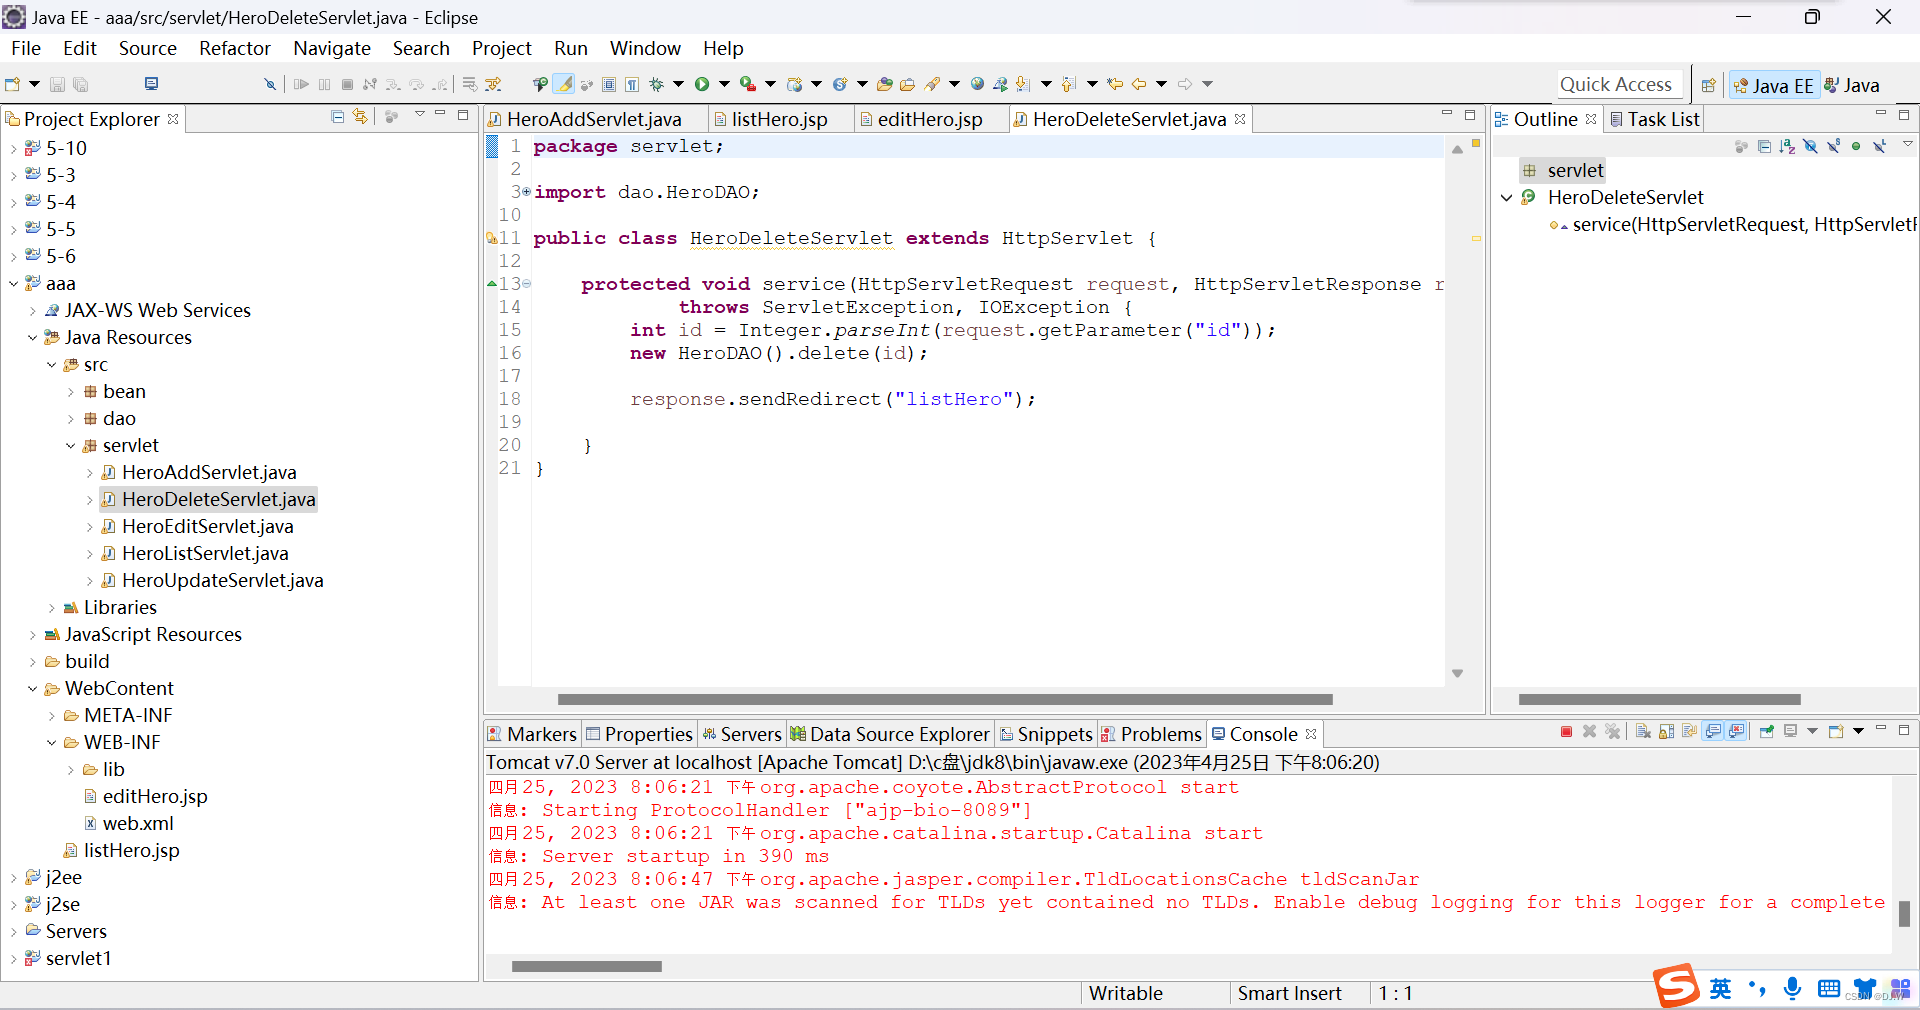Select web.xml in WEB-INF

[x=138, y=824]
